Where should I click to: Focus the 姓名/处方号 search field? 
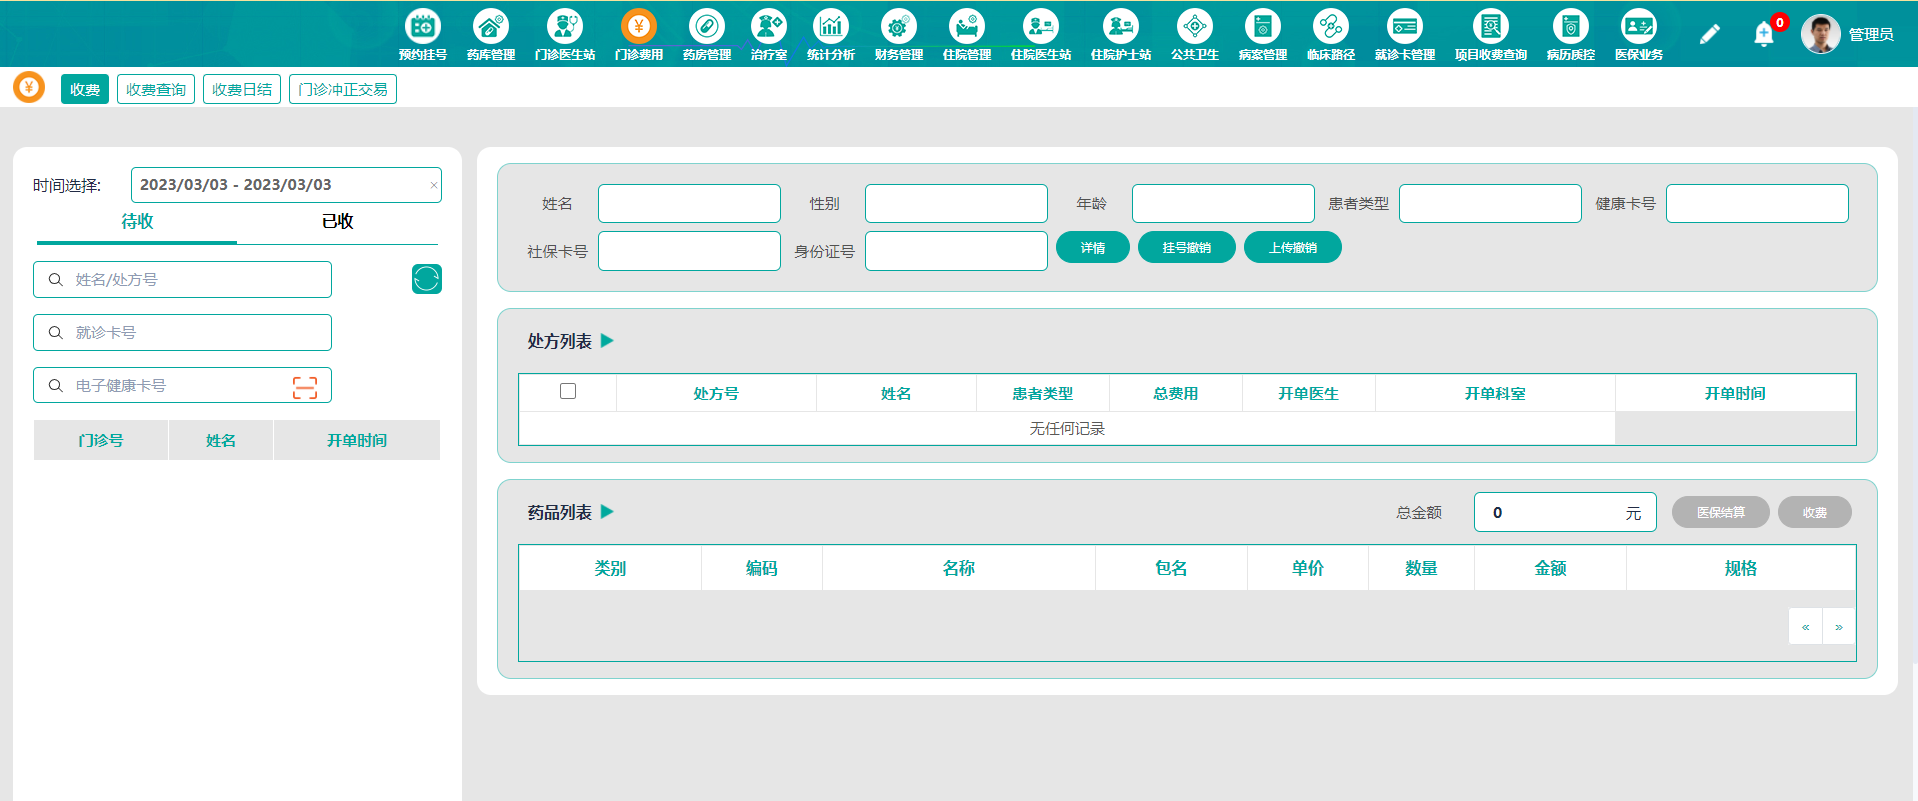tap(182, 280)
